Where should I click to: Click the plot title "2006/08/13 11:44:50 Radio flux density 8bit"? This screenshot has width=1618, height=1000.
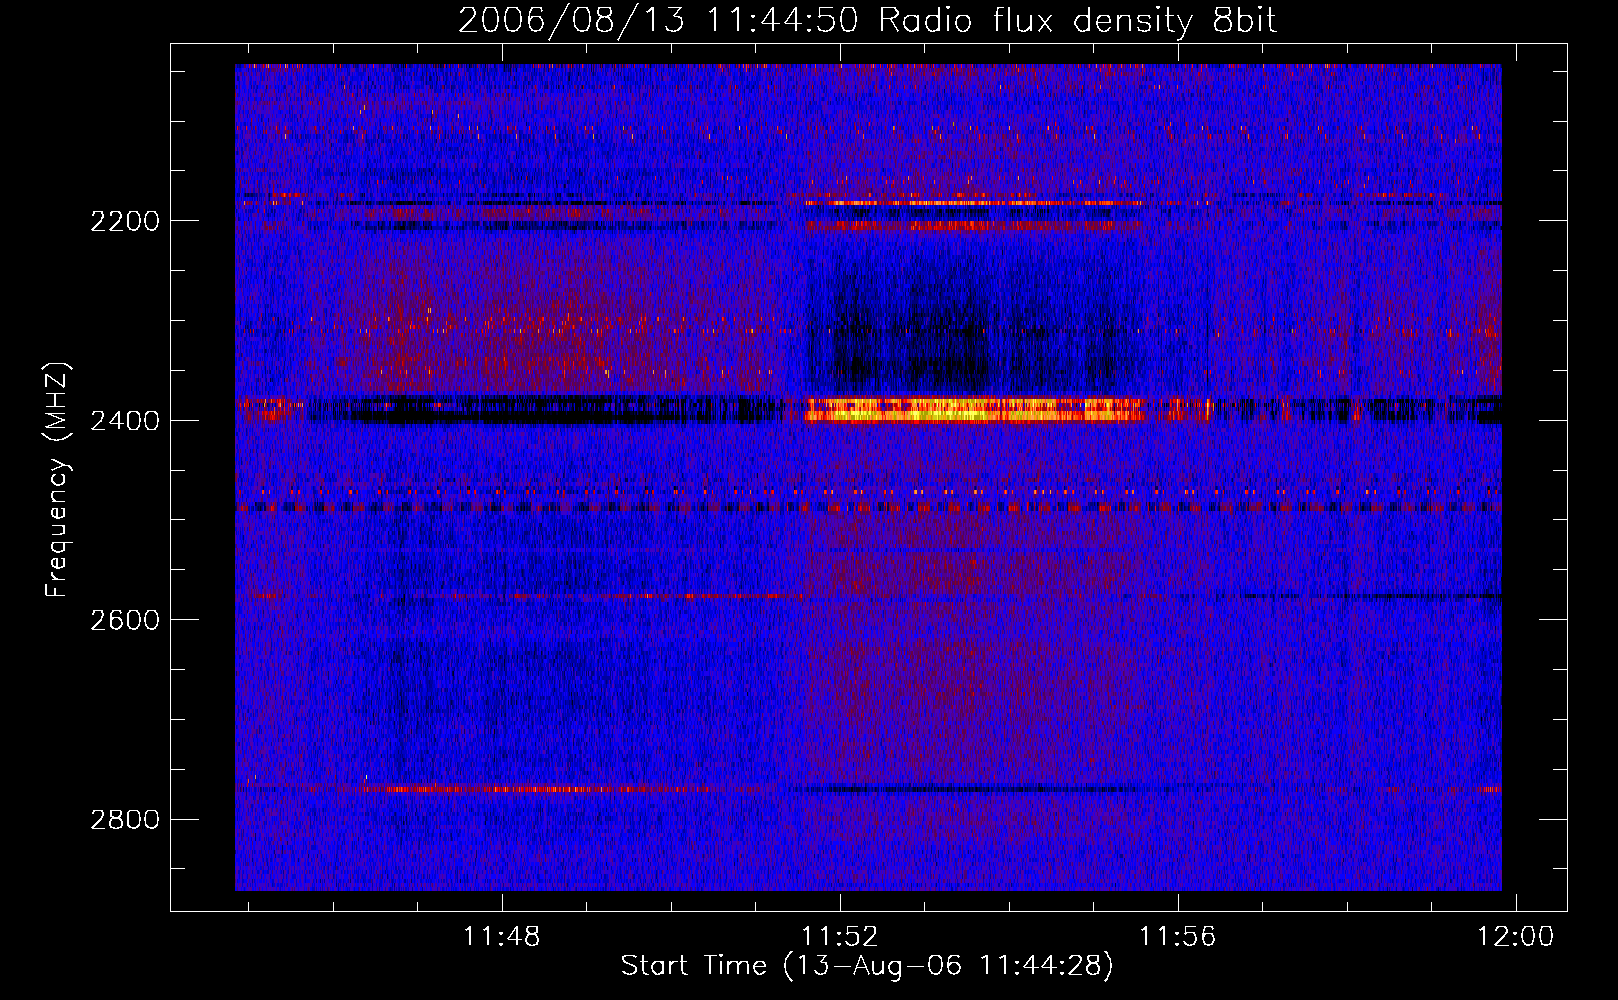867,21
